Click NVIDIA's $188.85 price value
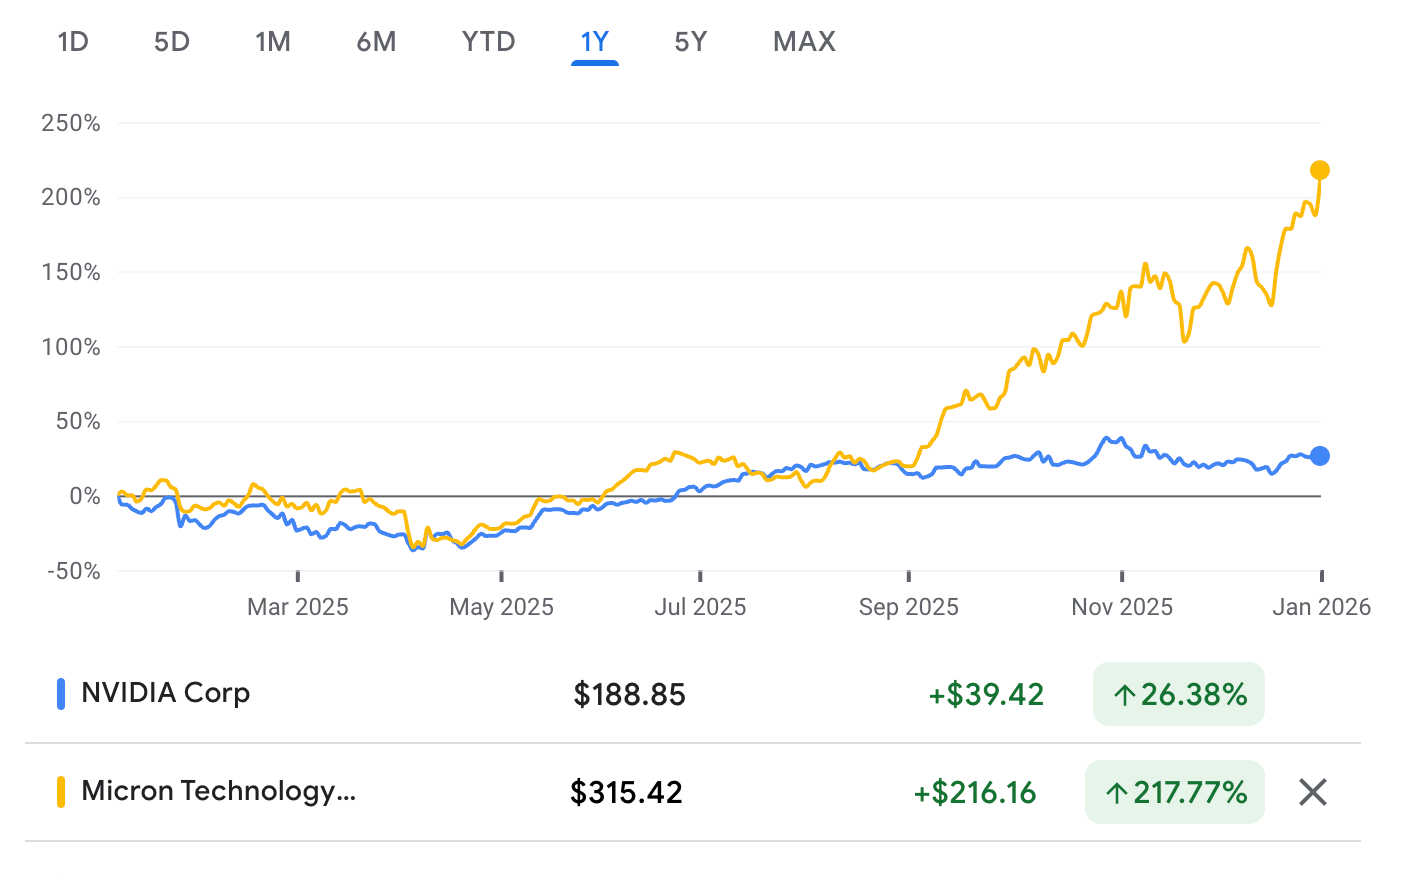Viewport: 1402px width, 878px height. click(x=630, y=692)
